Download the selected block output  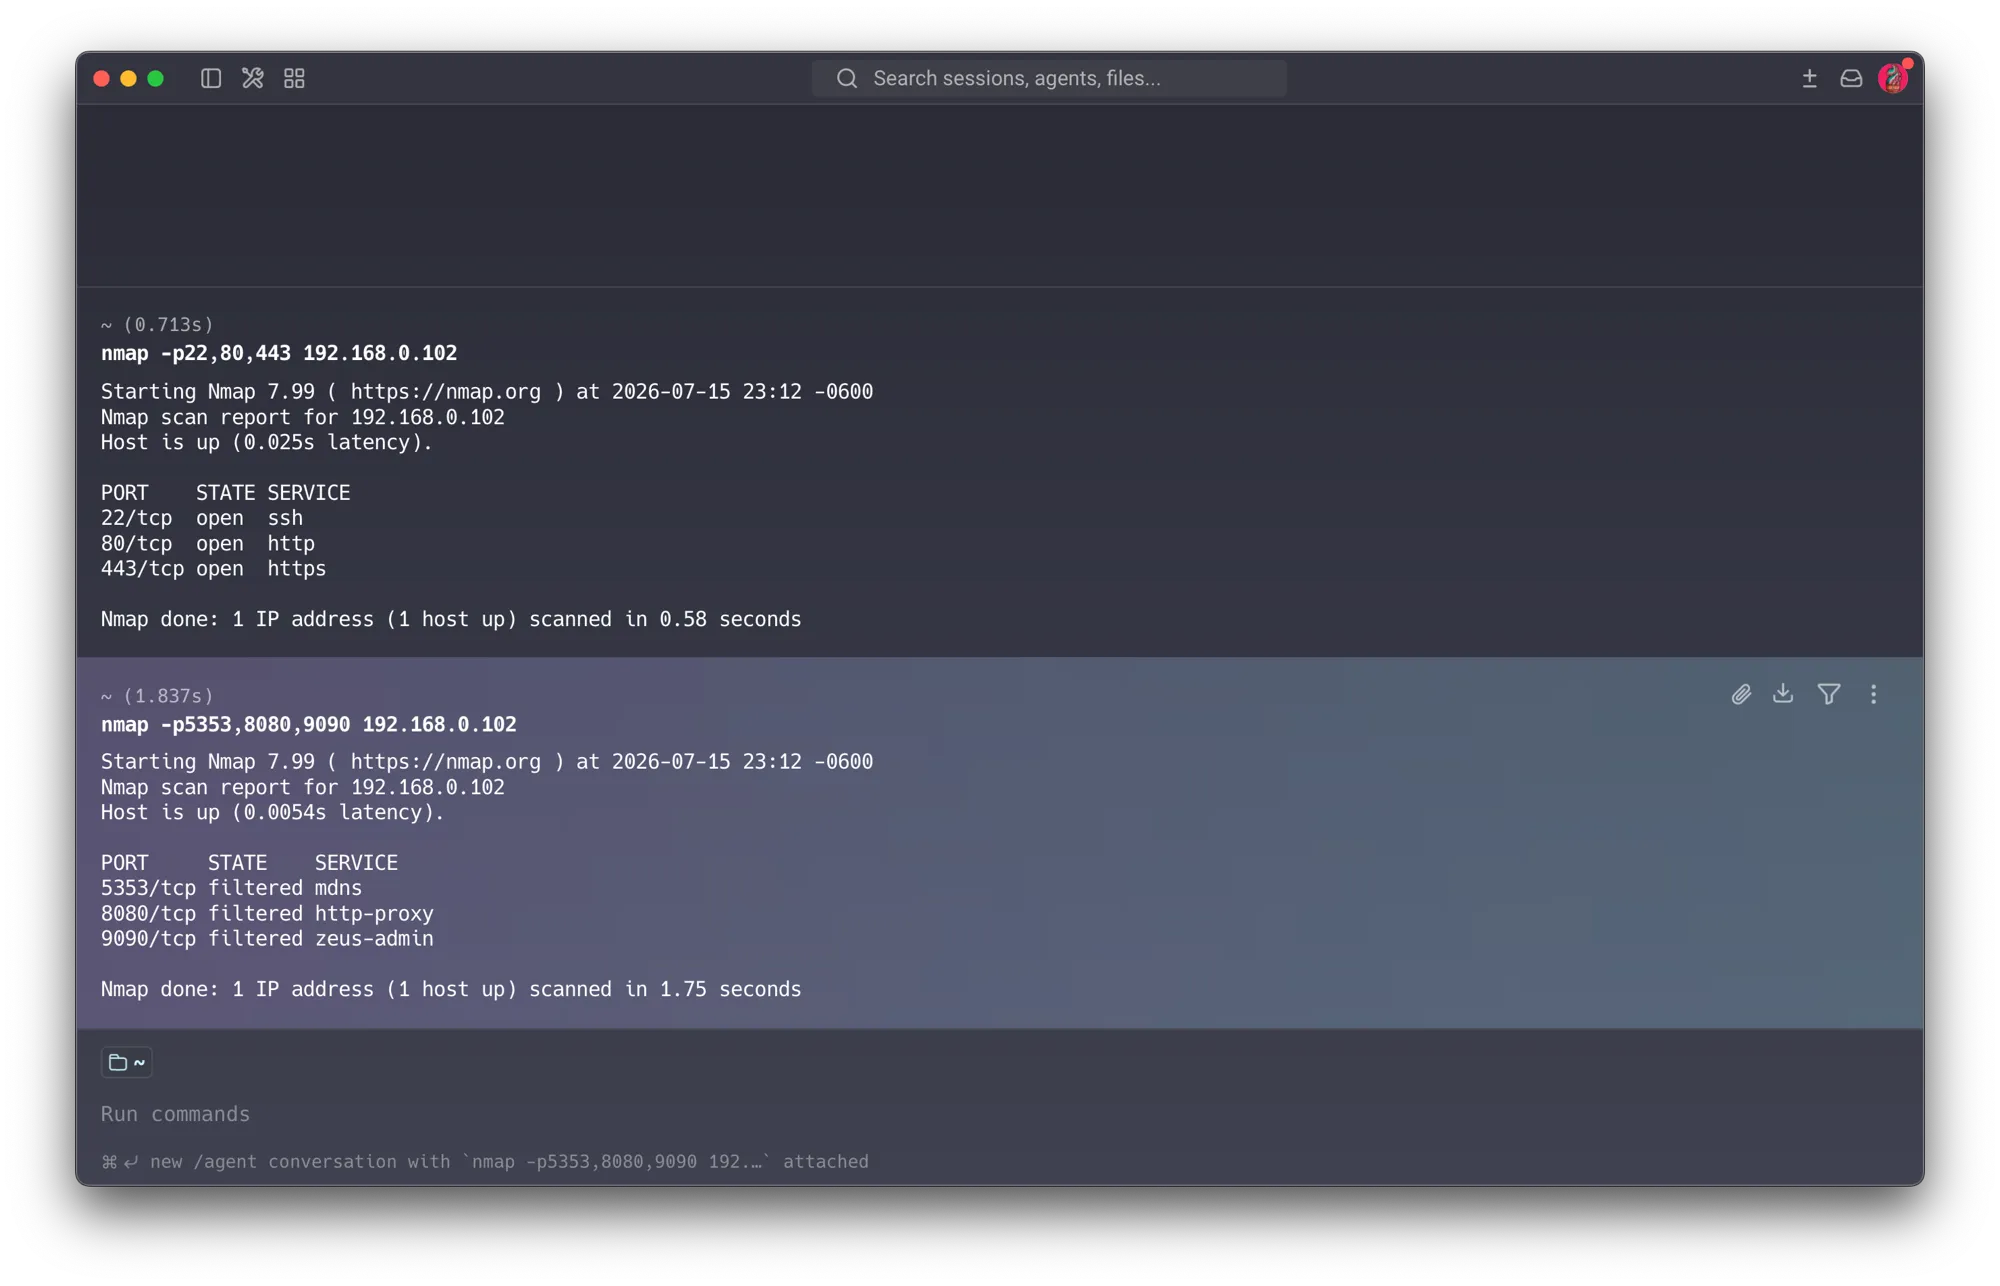[1783, 694]
